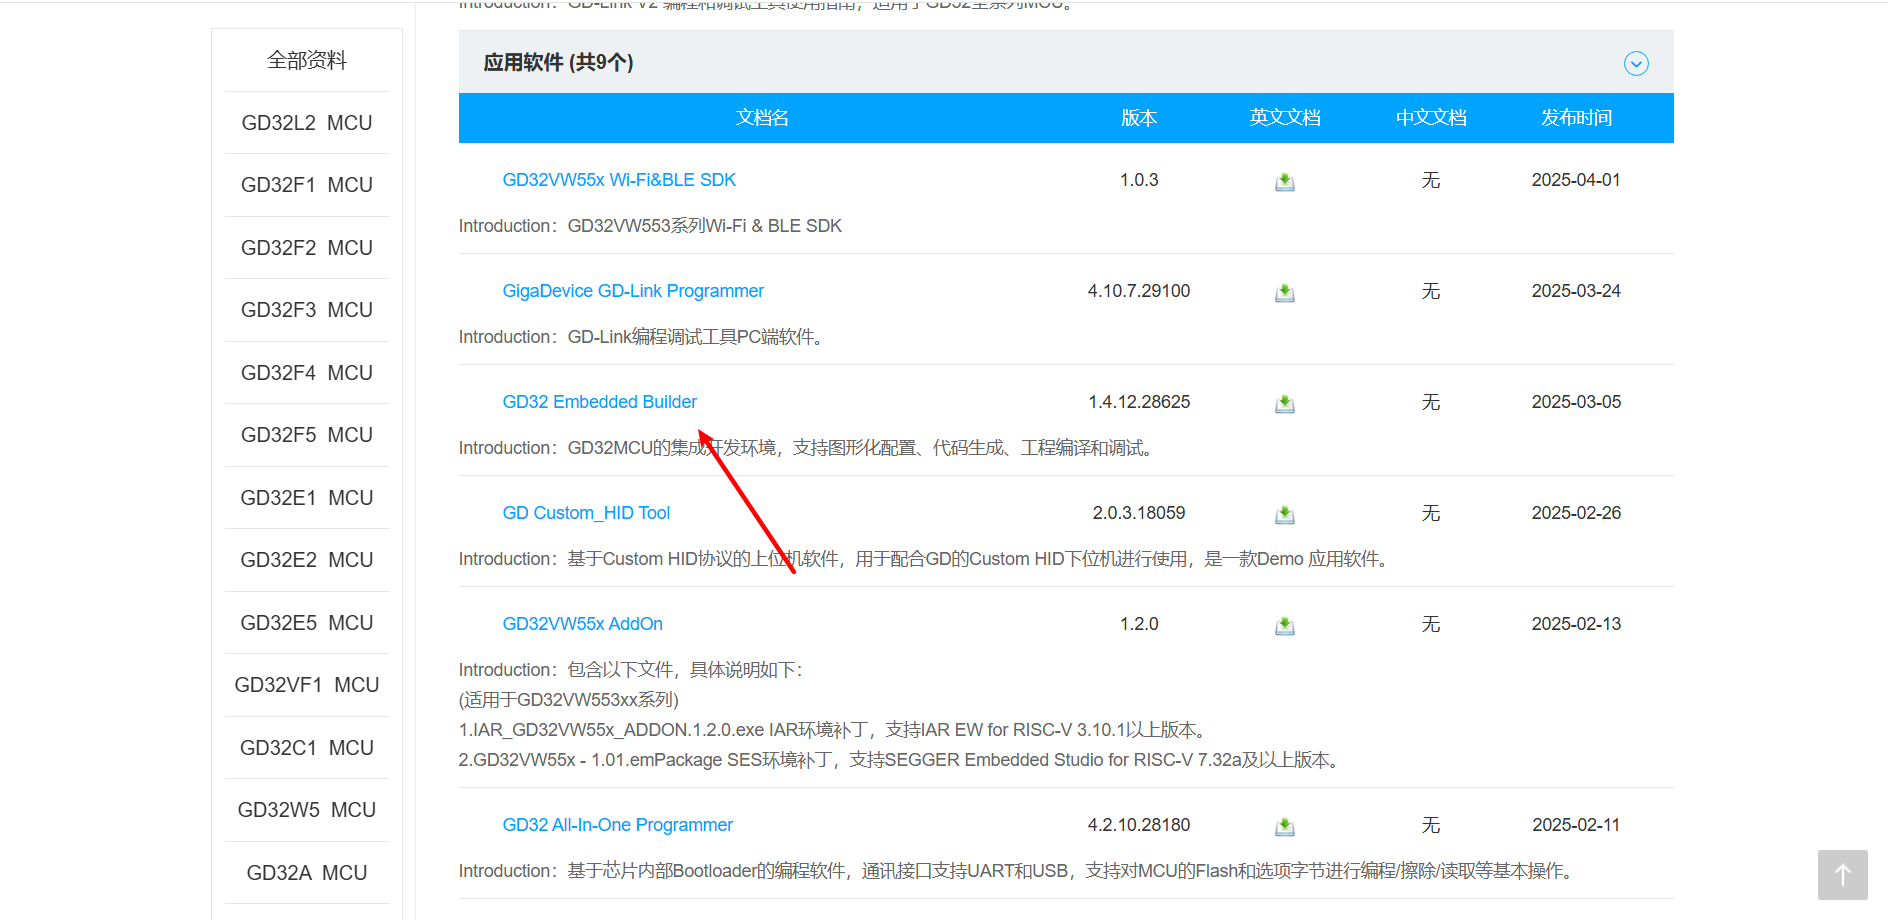Viewport: 1888px width, 920px height.
Task: Open the GigaDevice GD-Link Programmer link
Action: click(x=633, y=291)
